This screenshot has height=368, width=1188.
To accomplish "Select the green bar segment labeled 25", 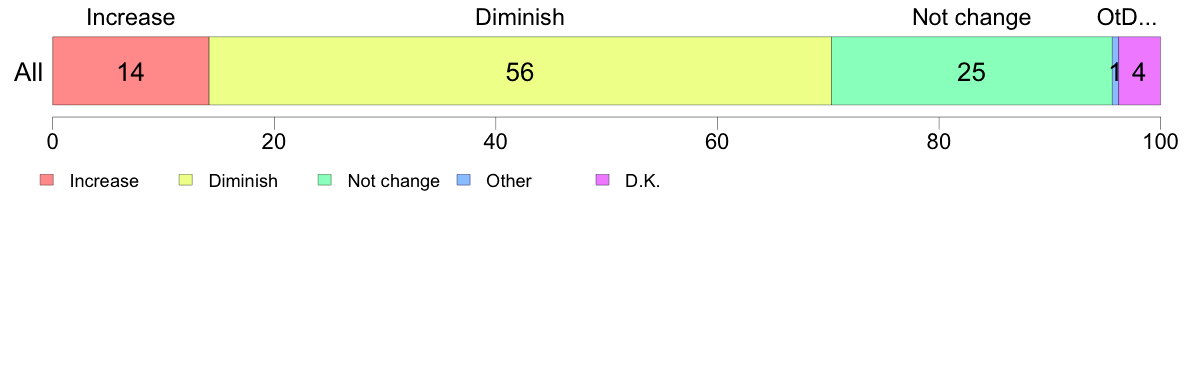I will pyautogui.click(x=972, y=70).
